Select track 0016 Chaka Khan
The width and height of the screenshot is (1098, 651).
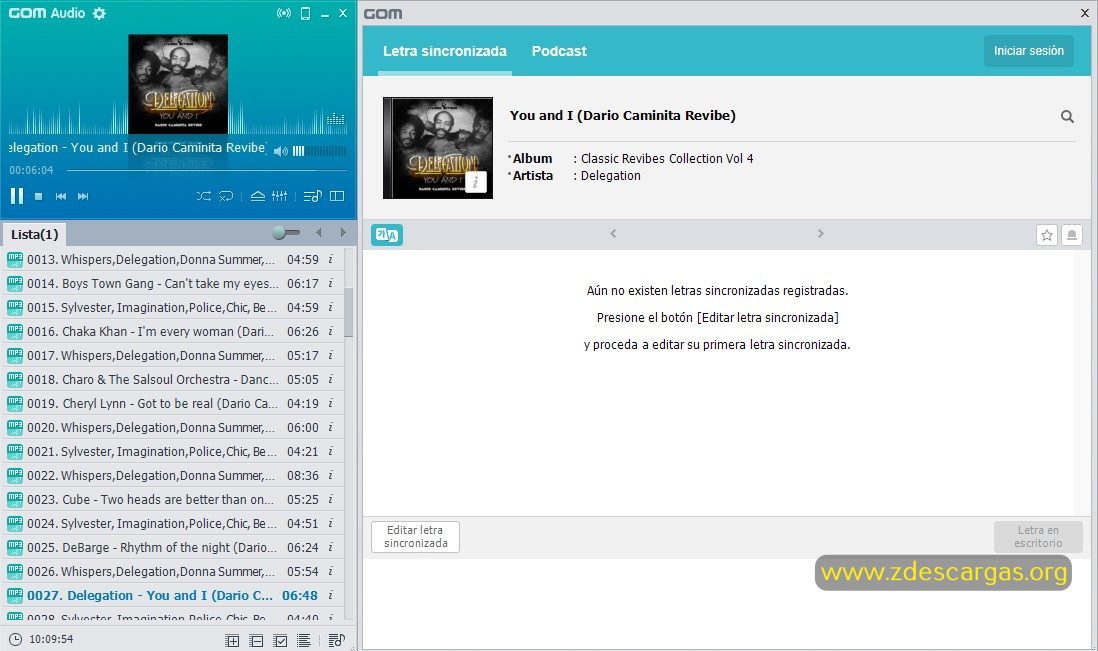pyautogui.click(x=173, y=332)
